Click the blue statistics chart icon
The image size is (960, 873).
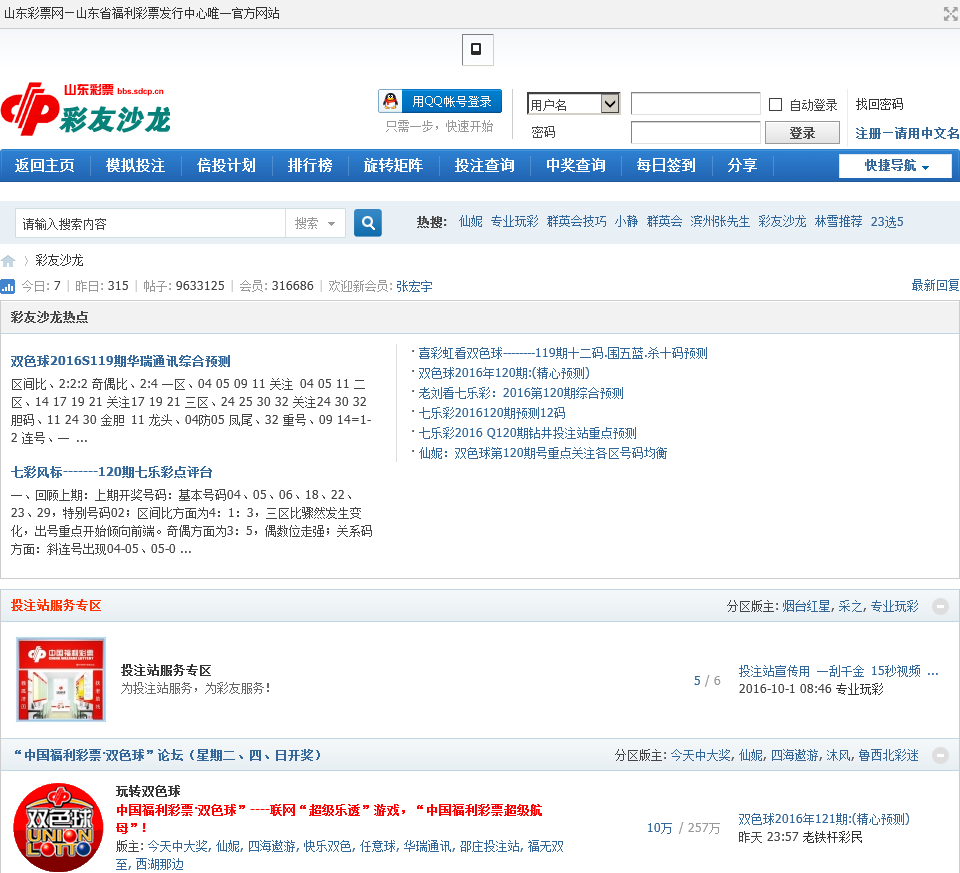(x=8, y=286)
